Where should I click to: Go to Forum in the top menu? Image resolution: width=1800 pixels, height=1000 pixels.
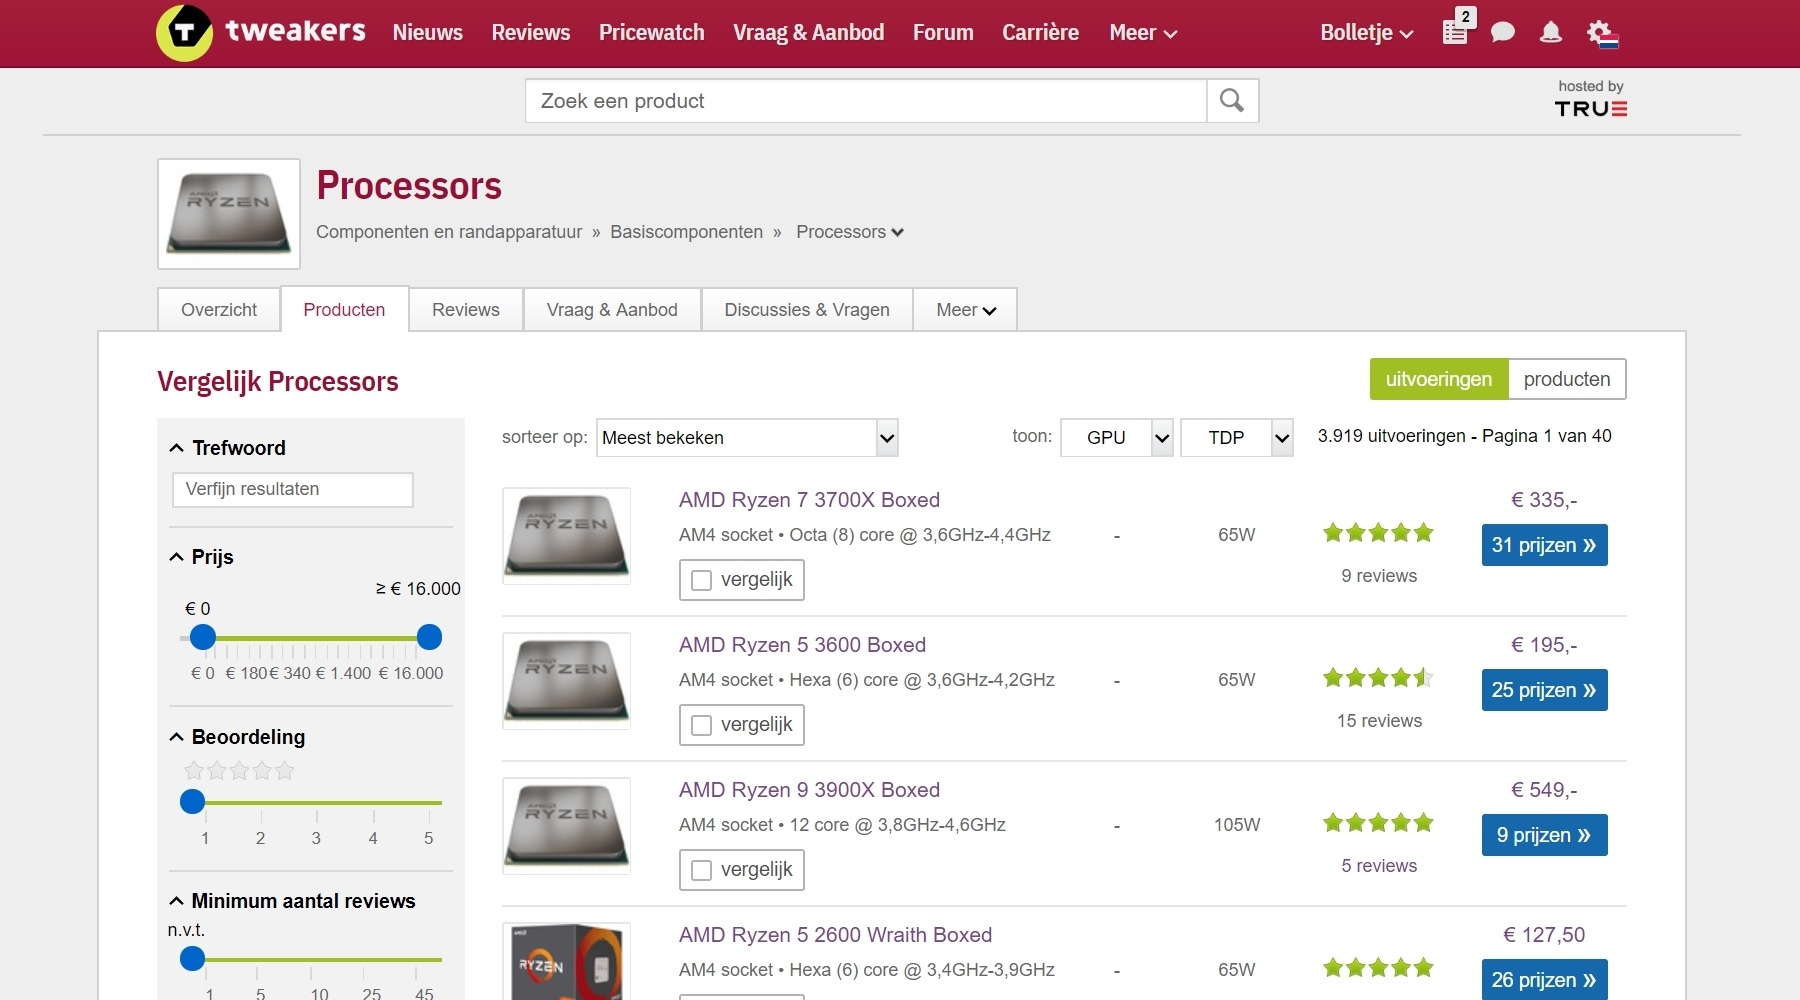point(943,33)
